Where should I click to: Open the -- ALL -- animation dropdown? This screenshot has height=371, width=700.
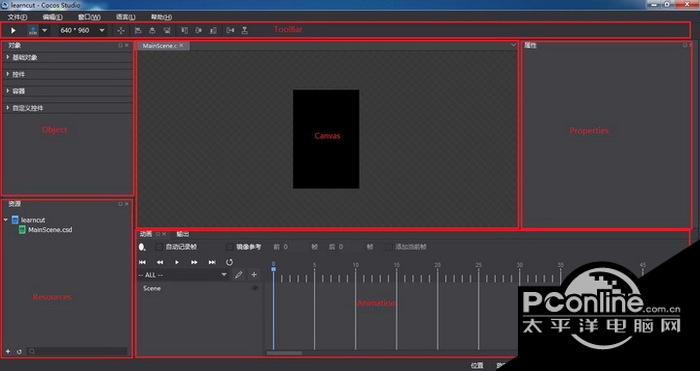tap(183, 275)
